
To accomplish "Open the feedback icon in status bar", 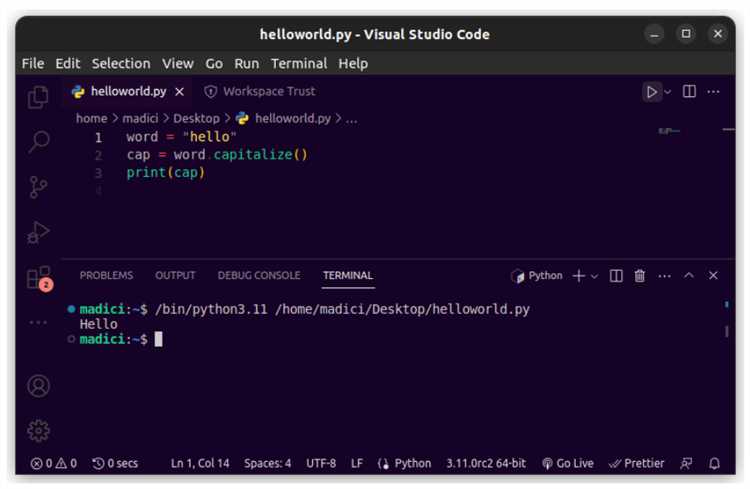I will (686, 463).
